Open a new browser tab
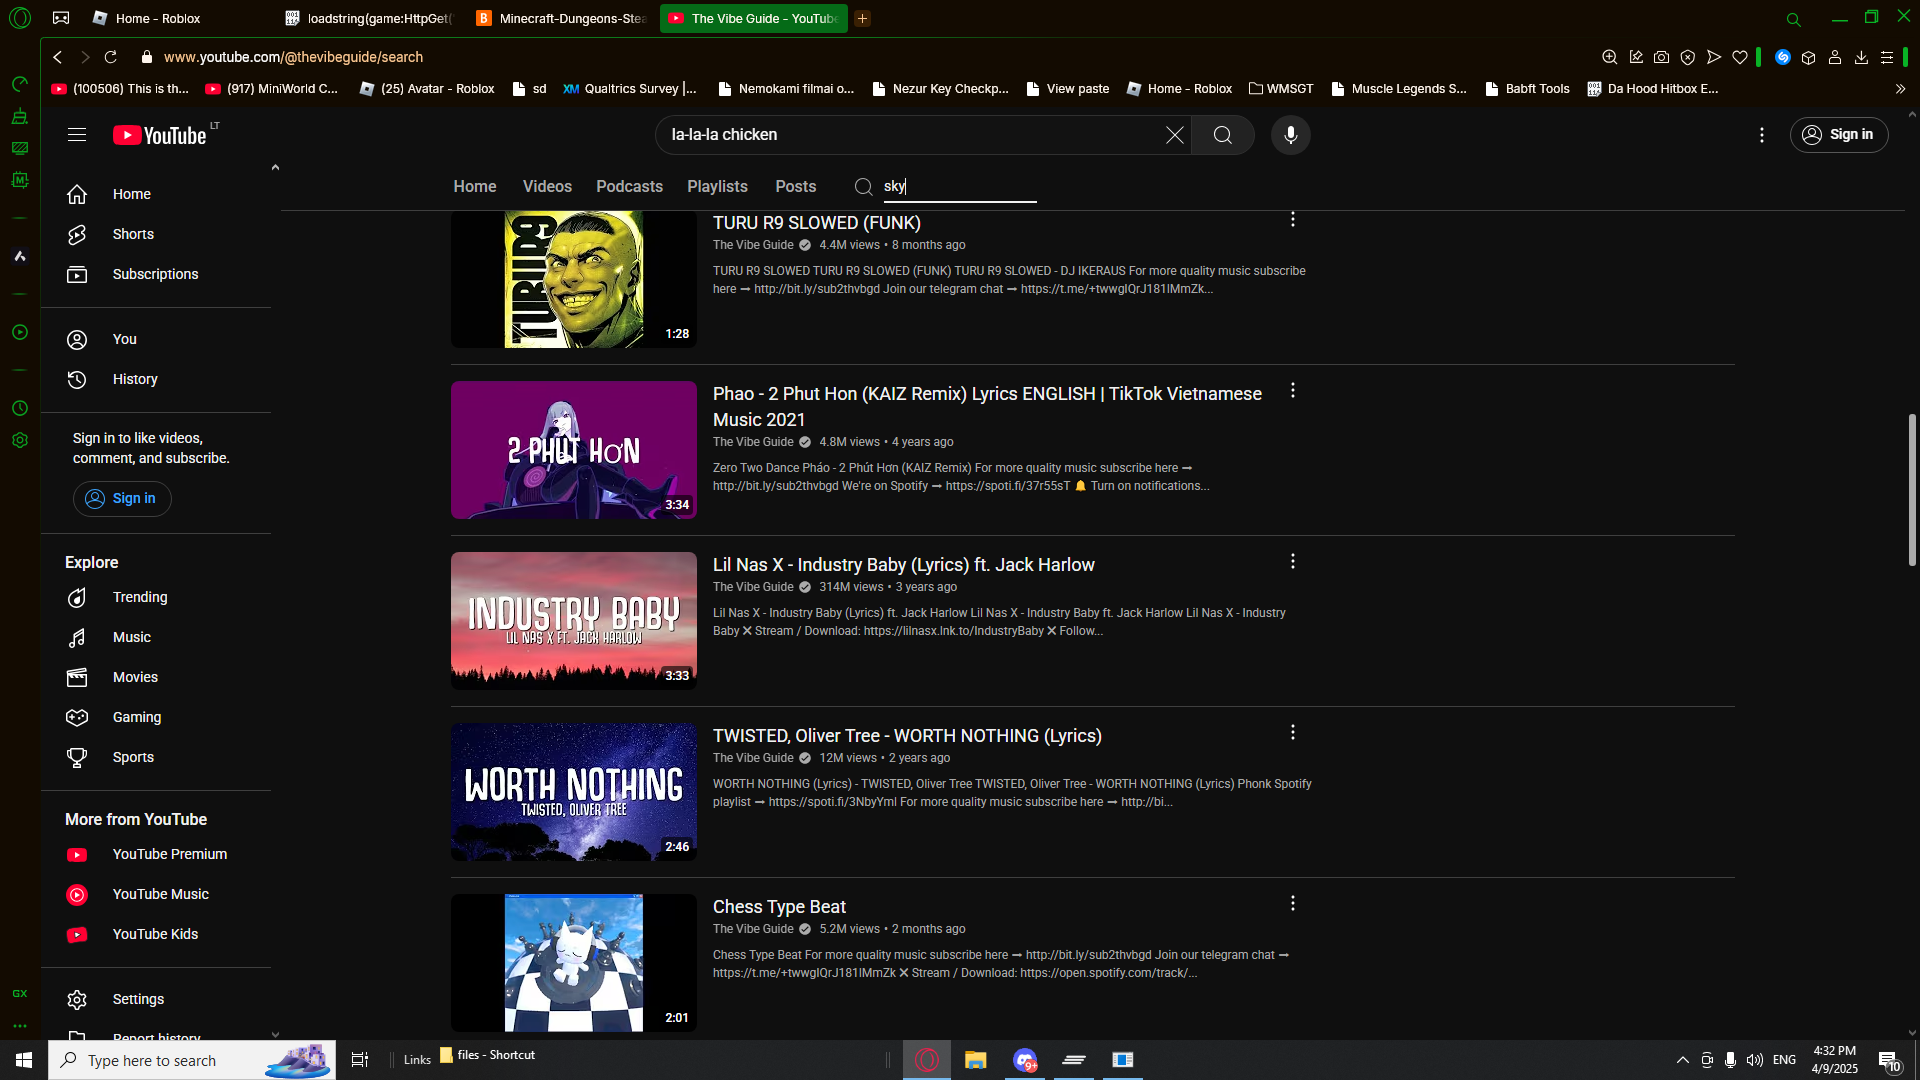This screenshot has height=1080, width=1920. [x=863, y=18]
